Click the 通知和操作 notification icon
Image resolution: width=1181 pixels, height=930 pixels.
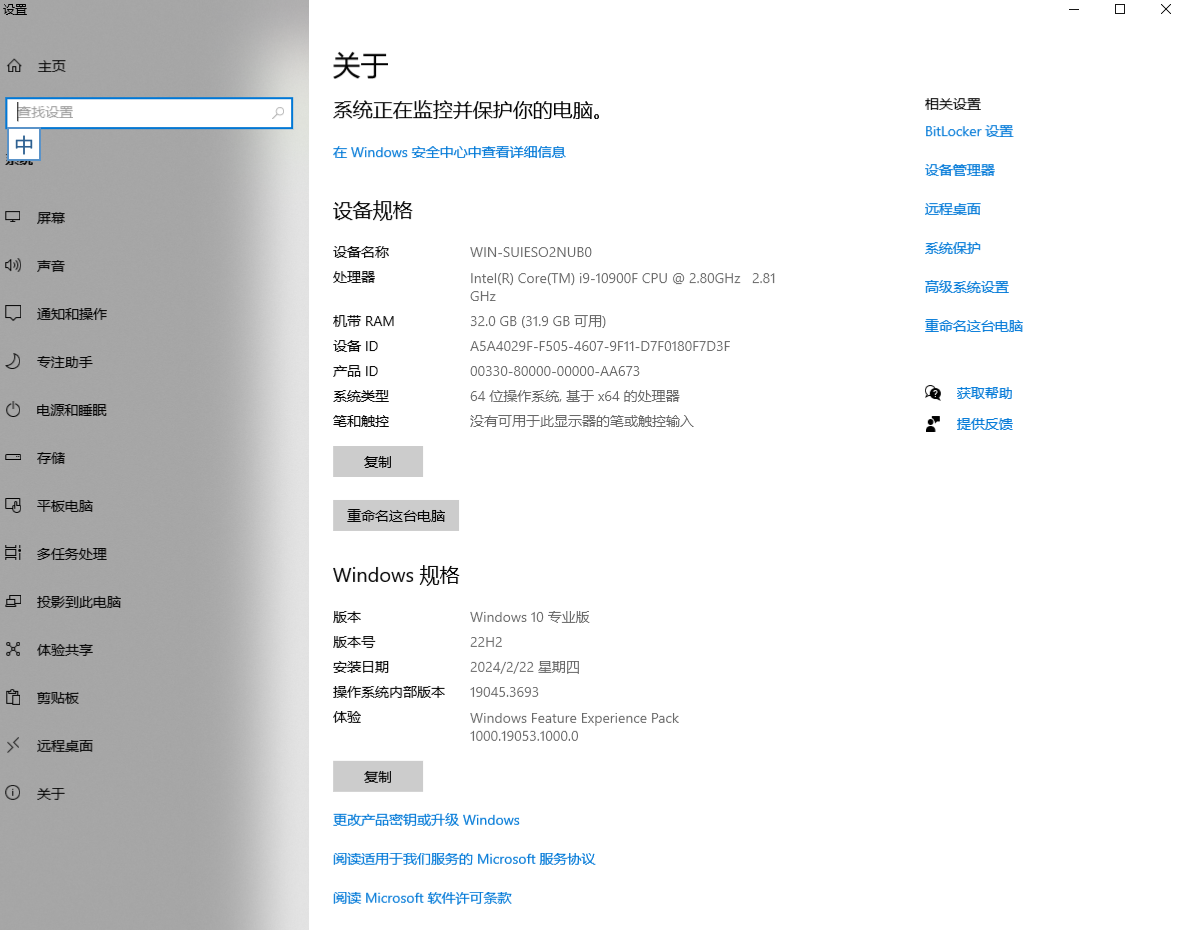[13, 313]
